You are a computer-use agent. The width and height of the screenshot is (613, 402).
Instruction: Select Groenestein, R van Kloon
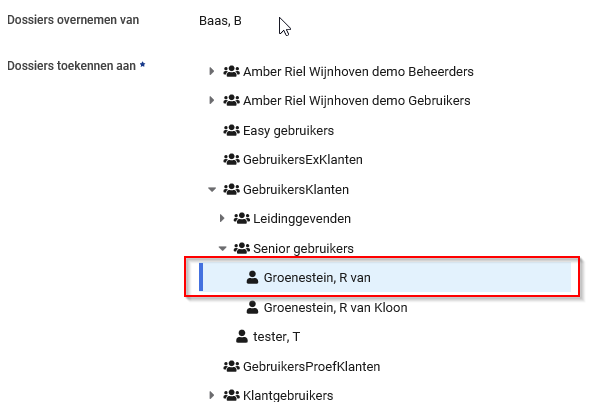coord(335,308)
